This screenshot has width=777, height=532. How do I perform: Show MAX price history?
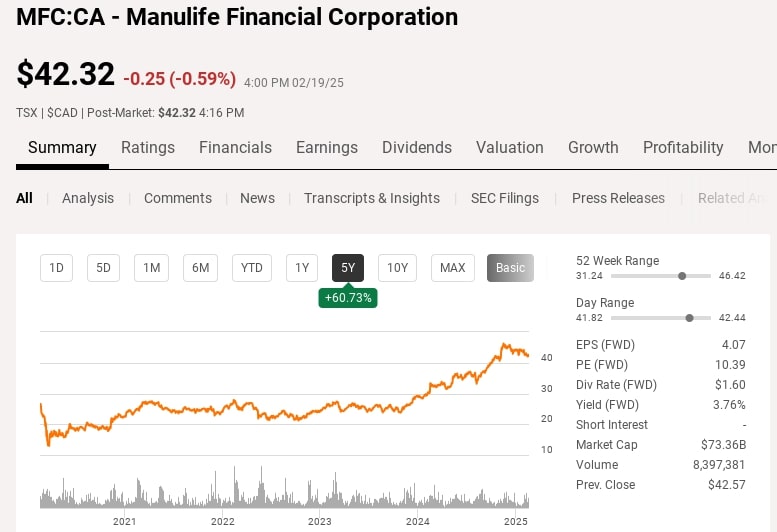coord(453,268)
